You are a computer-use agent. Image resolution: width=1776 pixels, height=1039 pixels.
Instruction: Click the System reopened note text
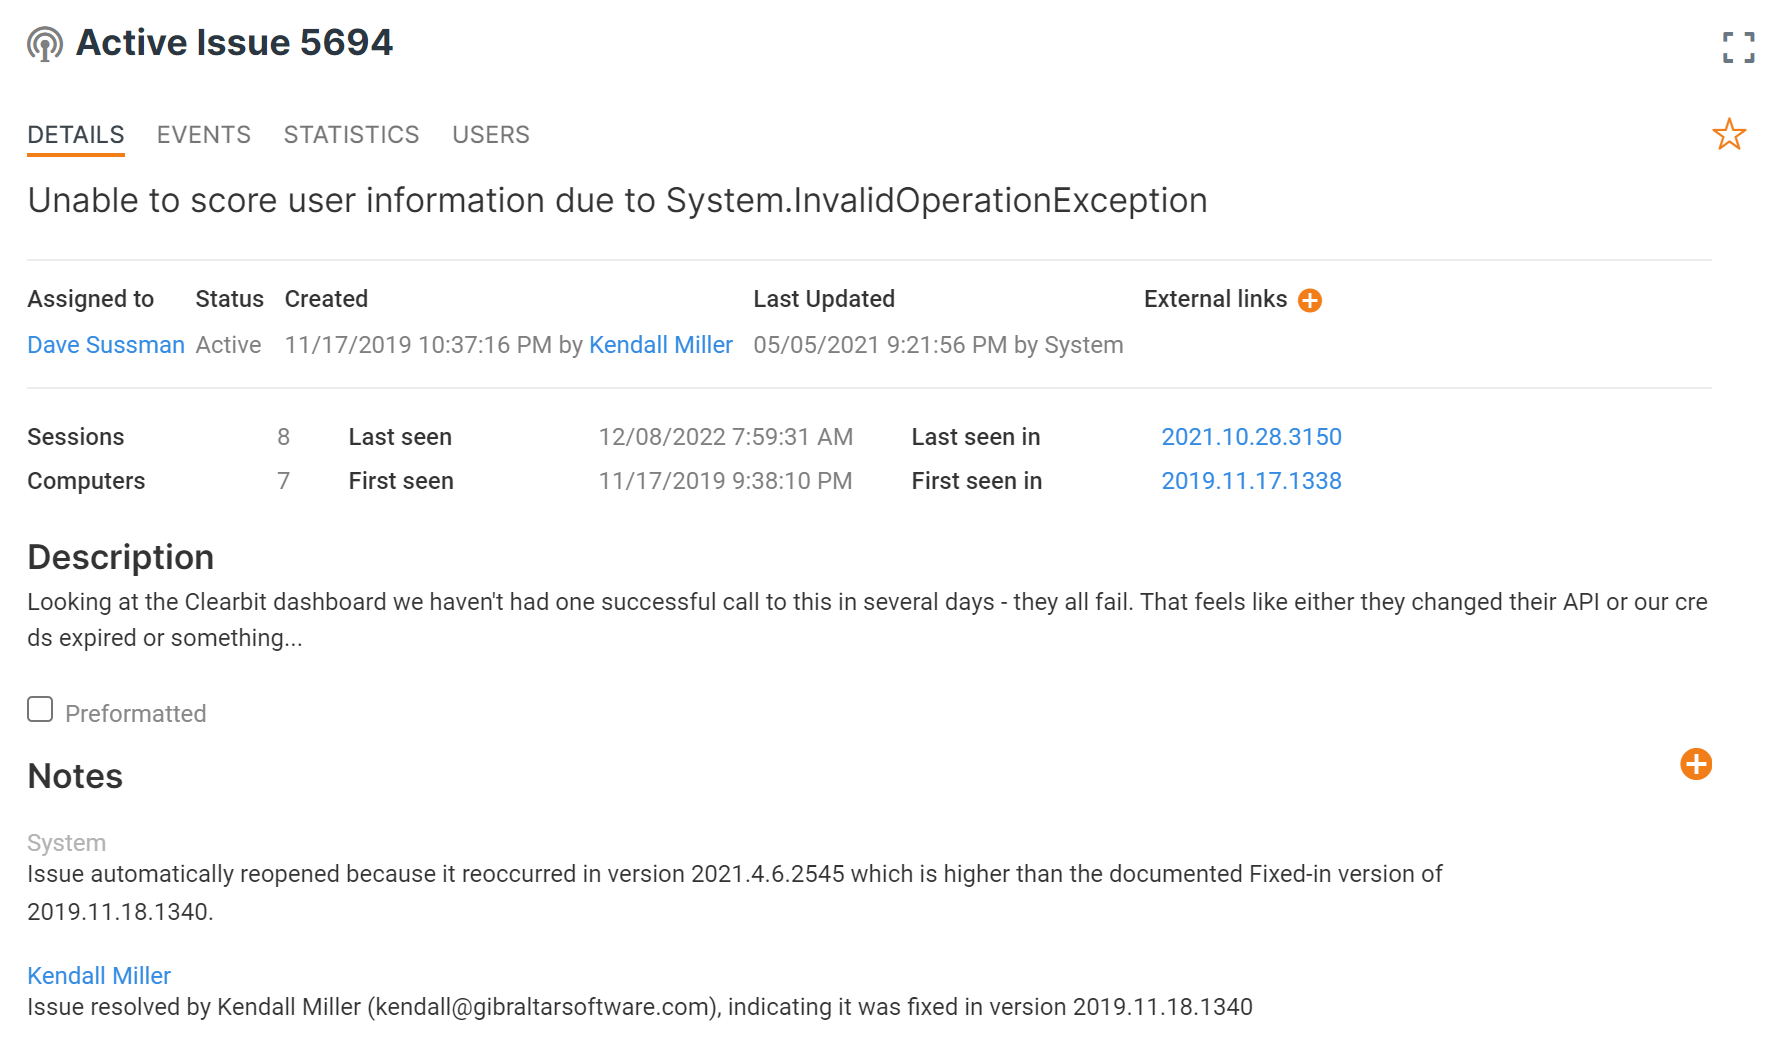[734, 893]
